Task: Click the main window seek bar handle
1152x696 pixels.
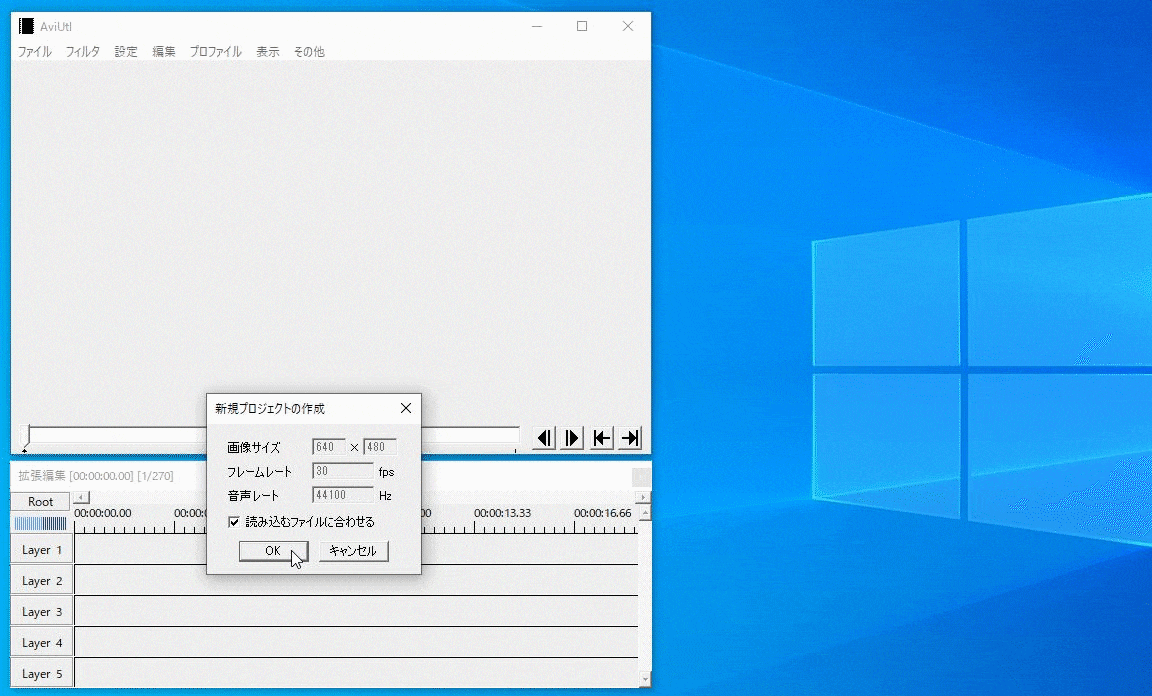Action: point(25,436)
